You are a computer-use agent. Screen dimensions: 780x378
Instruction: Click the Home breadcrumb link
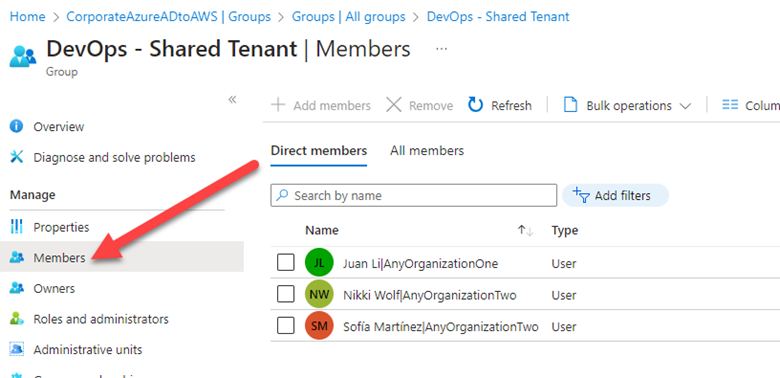click(x=27, y=16)
